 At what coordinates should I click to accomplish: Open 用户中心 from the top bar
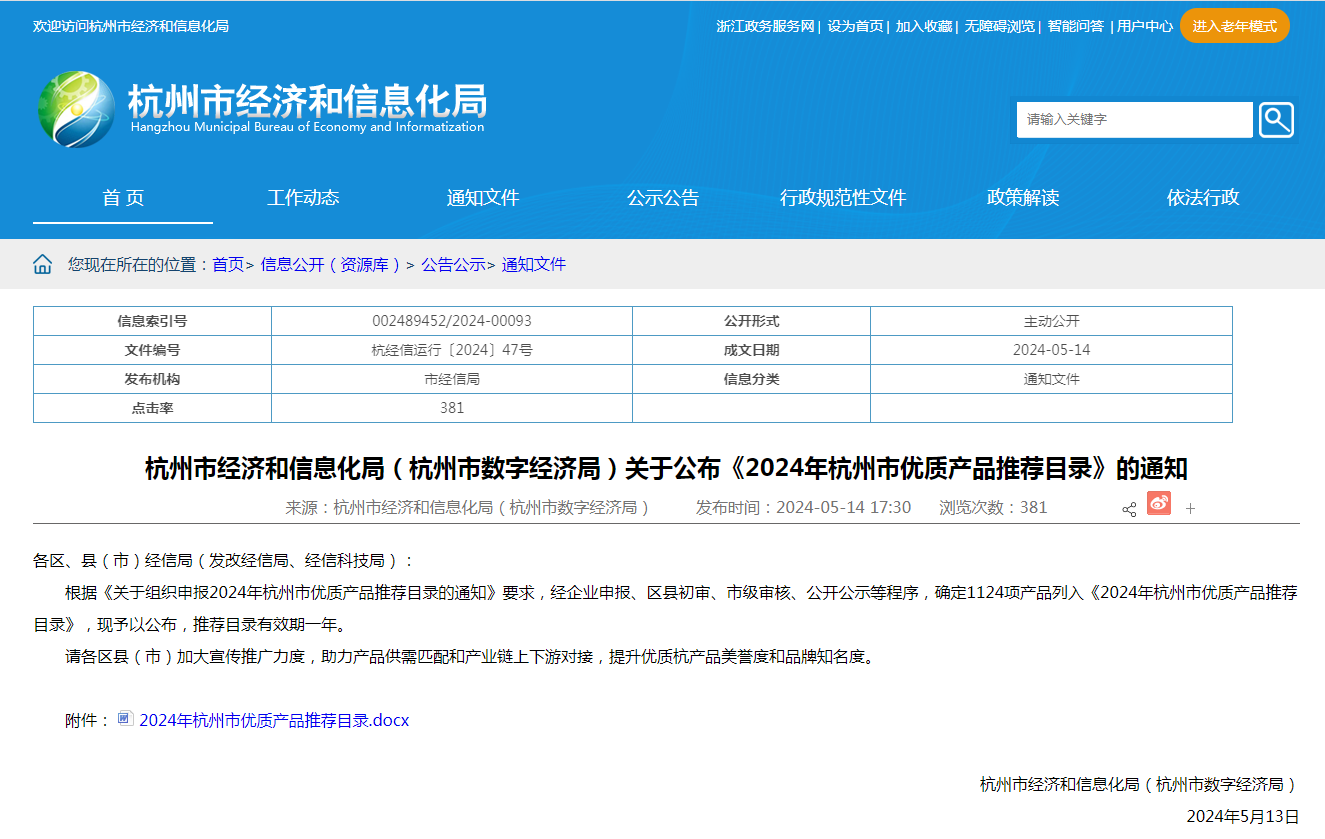1143,27
